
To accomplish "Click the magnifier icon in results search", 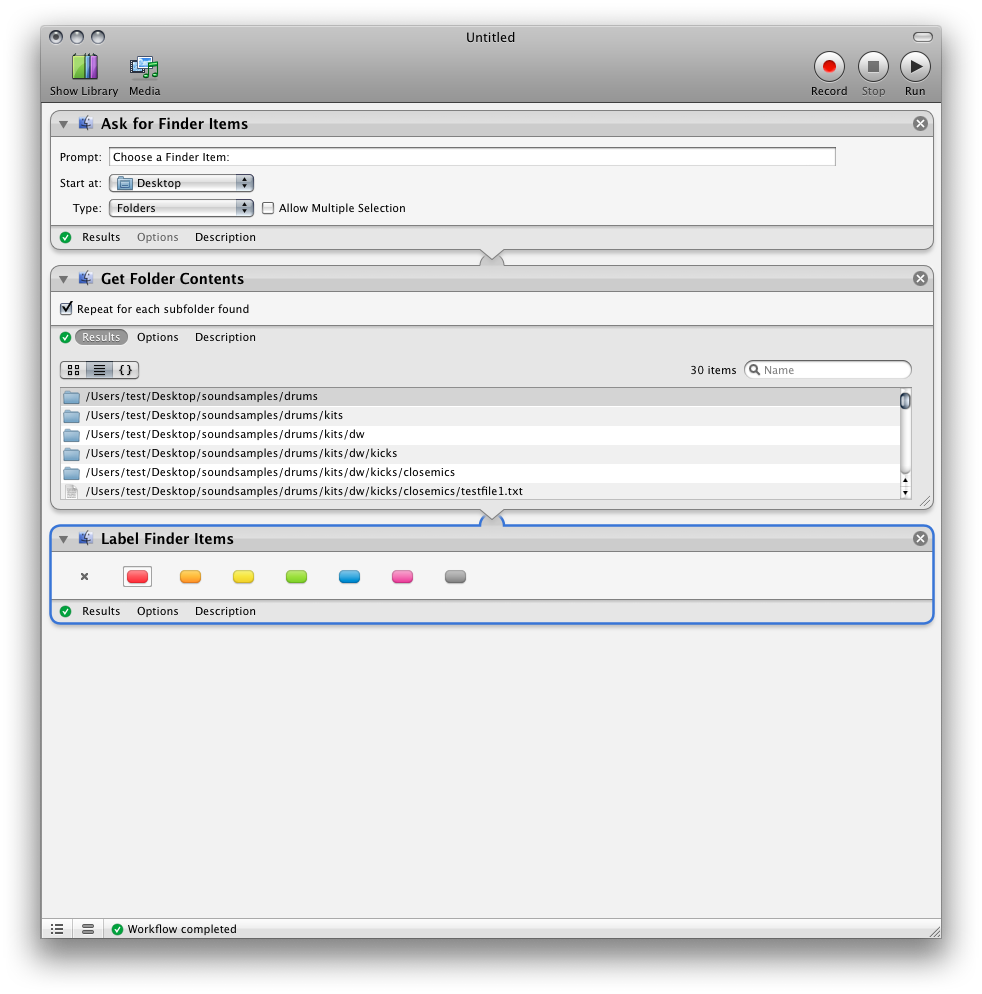I will pos(754,370).
